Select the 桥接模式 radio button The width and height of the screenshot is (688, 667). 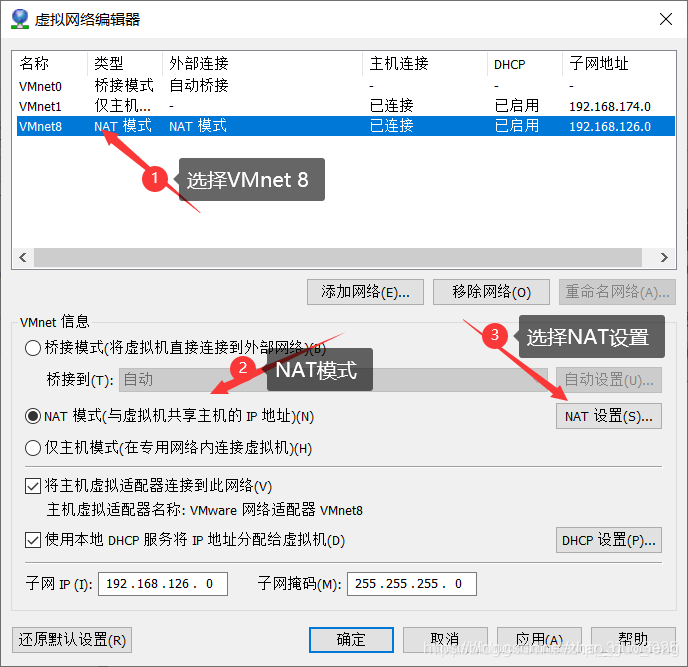point(33,348)
